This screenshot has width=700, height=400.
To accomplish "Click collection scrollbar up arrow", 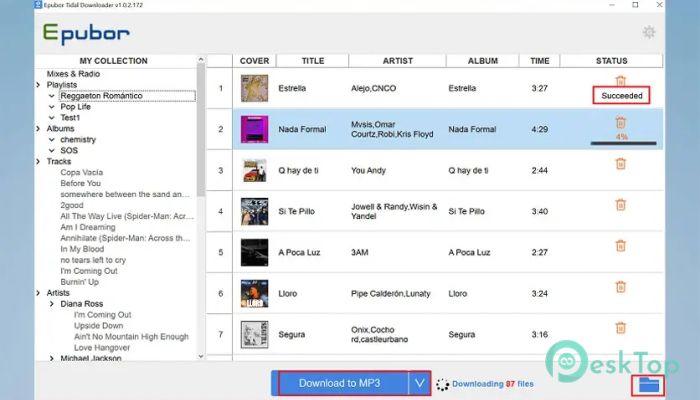I will click(x=200, y=59).
